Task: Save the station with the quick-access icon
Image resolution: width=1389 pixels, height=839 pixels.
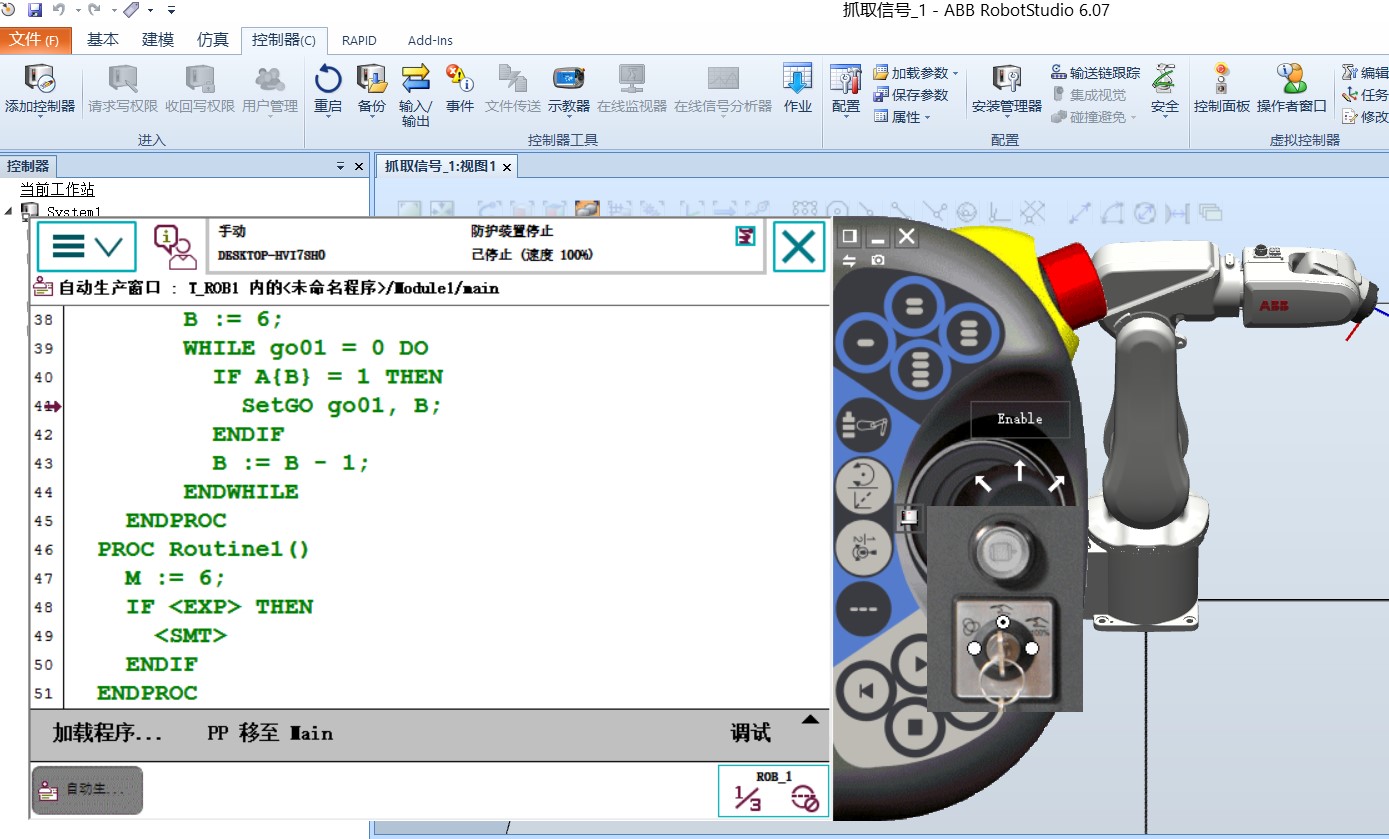Action: click(35, 10)
